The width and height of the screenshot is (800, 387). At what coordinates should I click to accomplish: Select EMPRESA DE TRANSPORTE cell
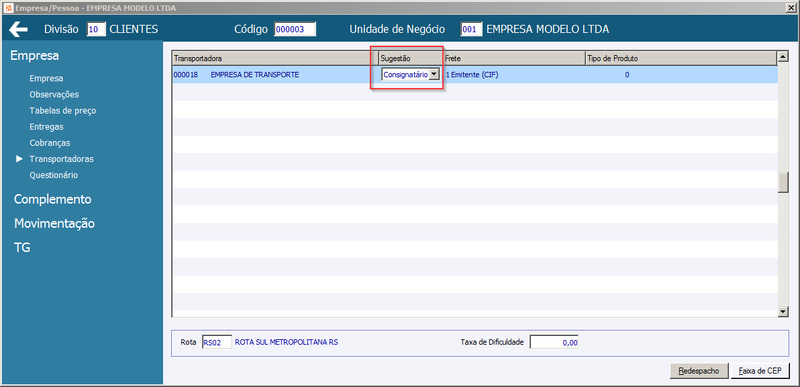tap(255, 75)
